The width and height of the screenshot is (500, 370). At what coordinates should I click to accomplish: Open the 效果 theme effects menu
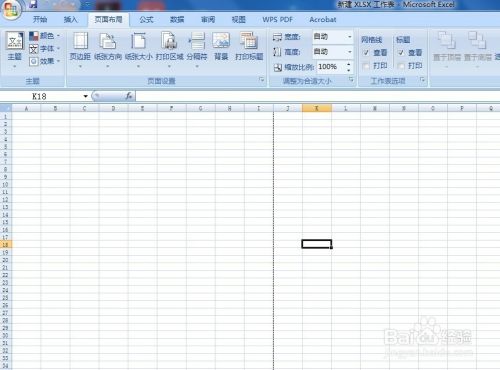click(x=44, y=61)
